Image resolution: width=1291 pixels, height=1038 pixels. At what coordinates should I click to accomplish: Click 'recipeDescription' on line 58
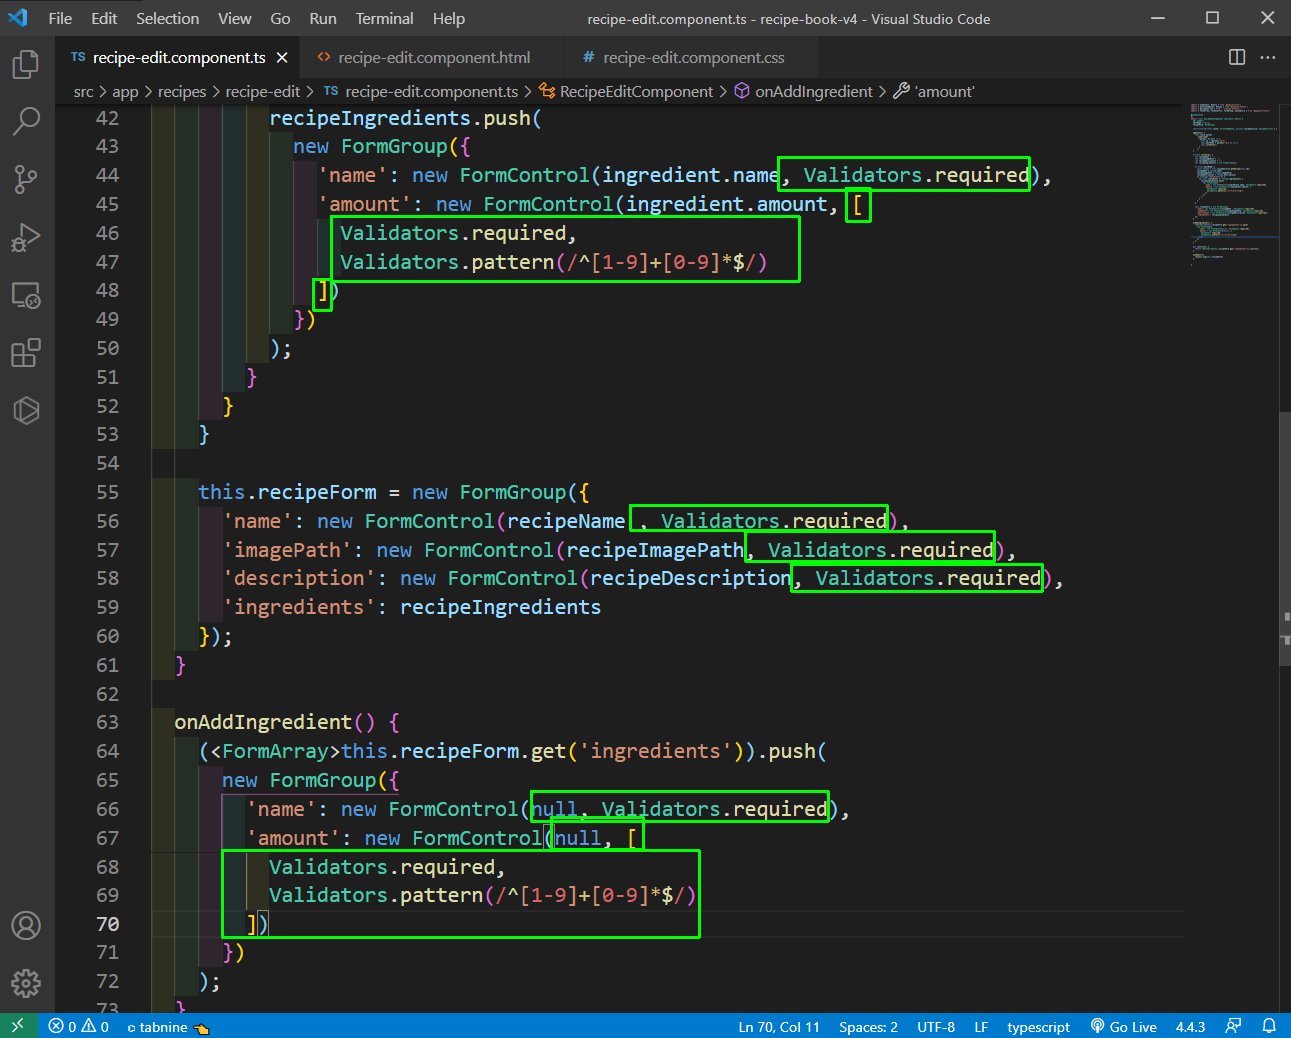[x=690, y=578]
